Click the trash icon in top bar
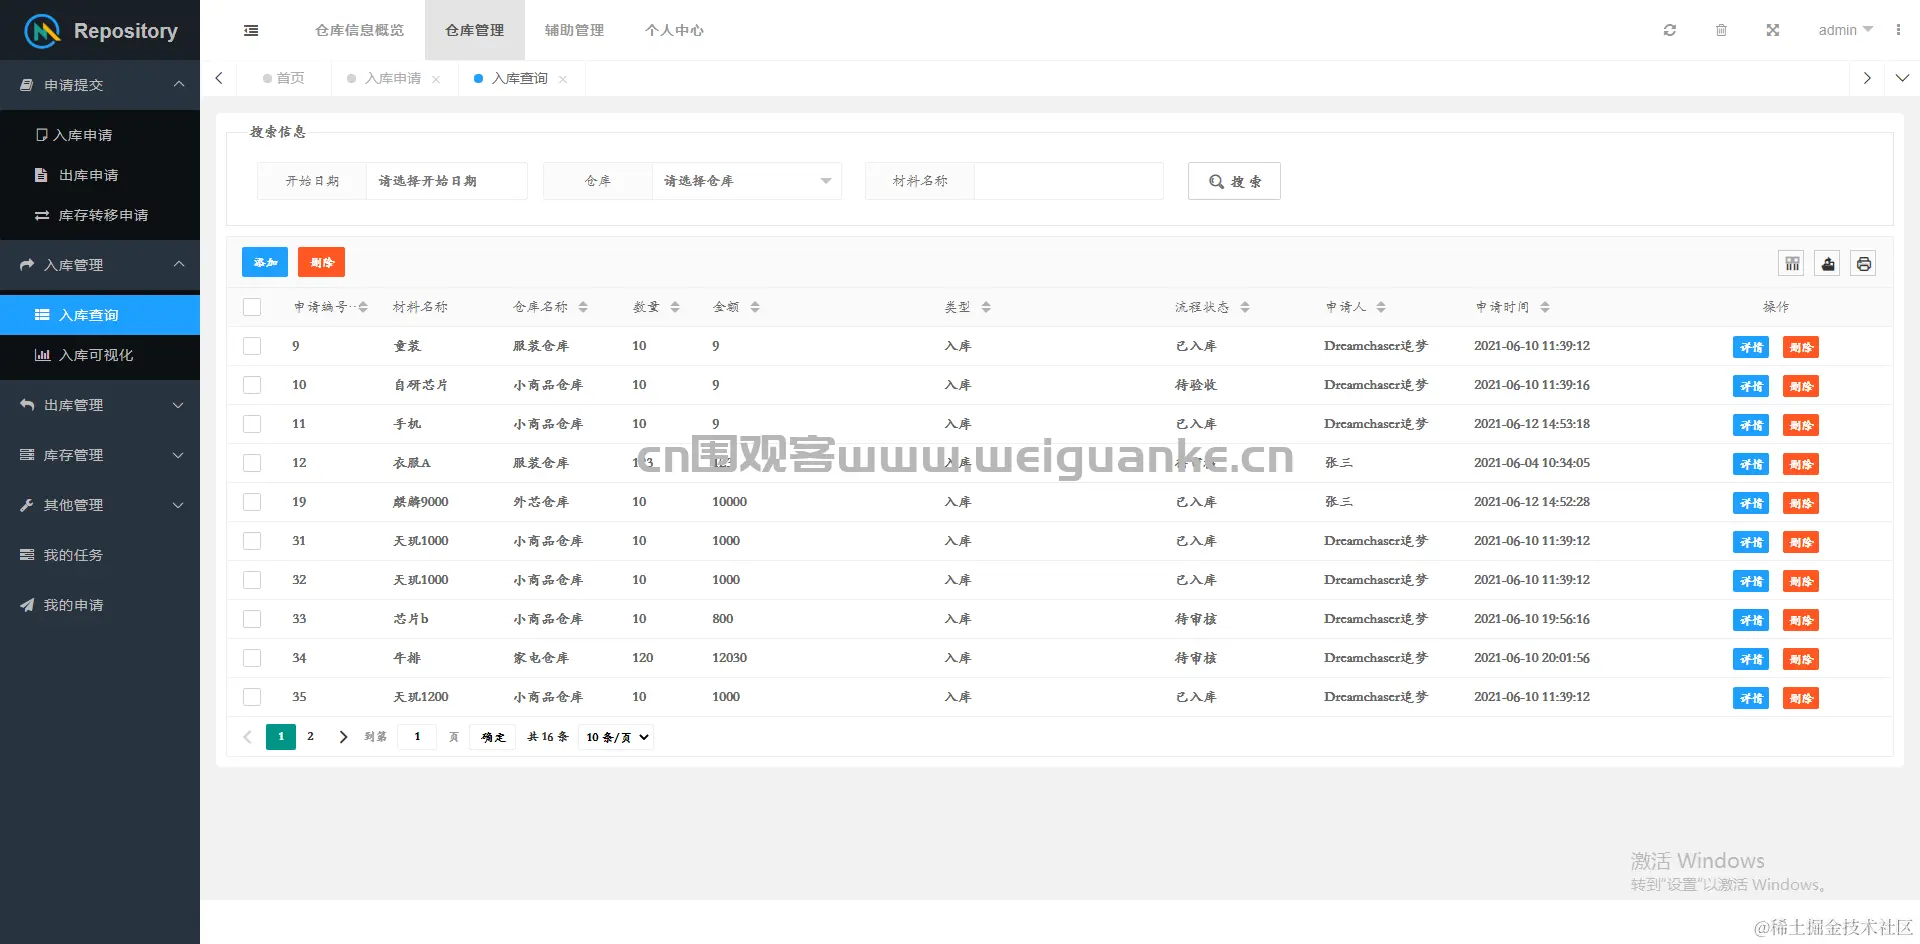This screenshot has height=944, width=1920. [x=1721, y=30]
